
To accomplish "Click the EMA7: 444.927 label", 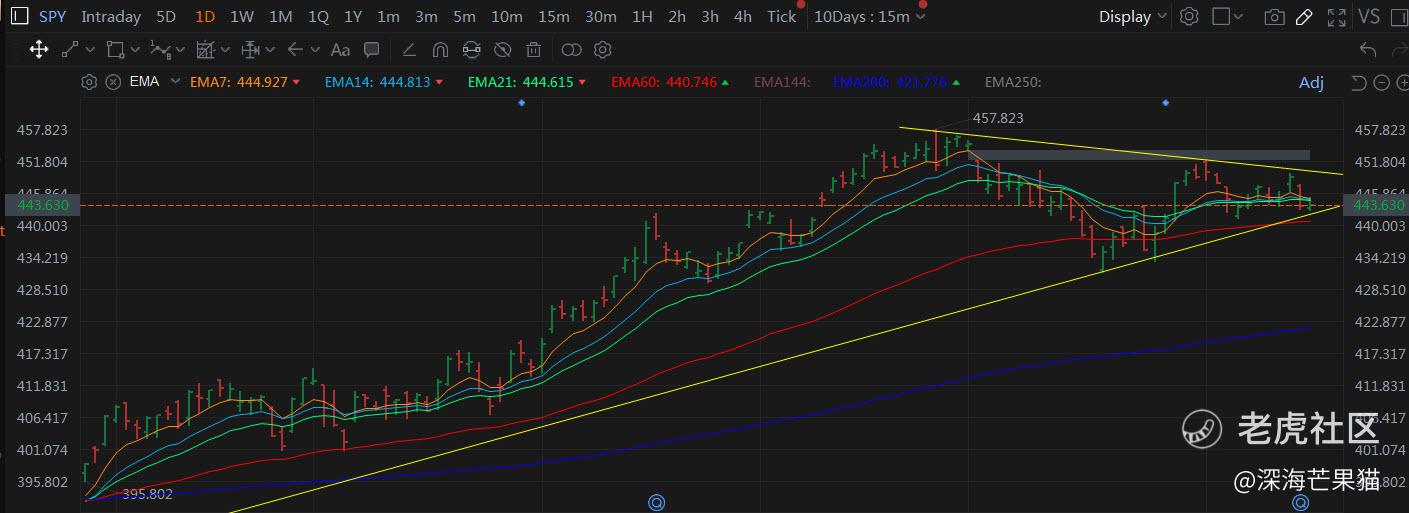I will pyautogui.click(x=239, y=82).
